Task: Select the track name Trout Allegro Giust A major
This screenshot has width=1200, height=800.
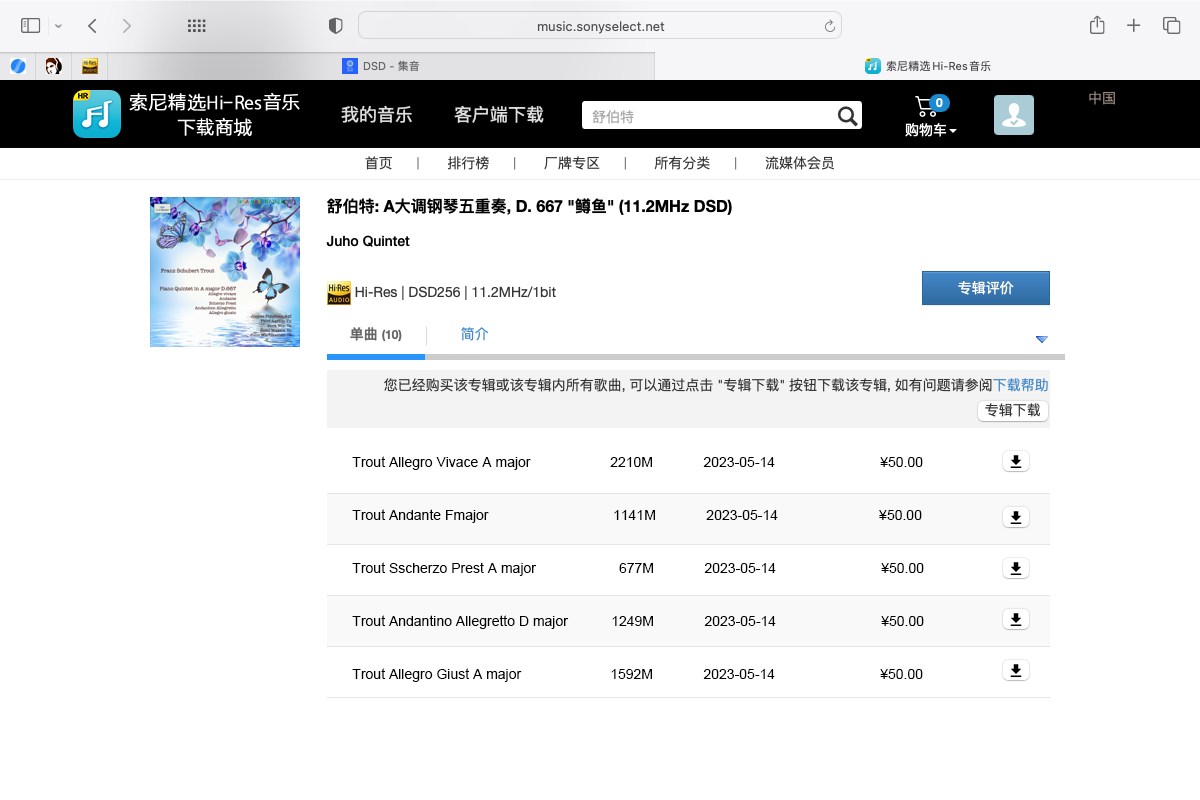Action: click(x=437, y=674)
